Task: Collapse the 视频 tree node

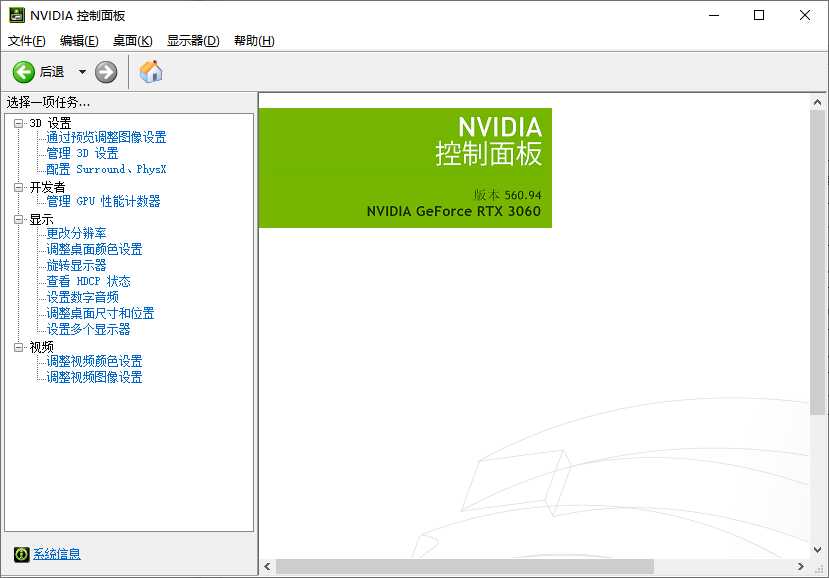Action: 19,347
